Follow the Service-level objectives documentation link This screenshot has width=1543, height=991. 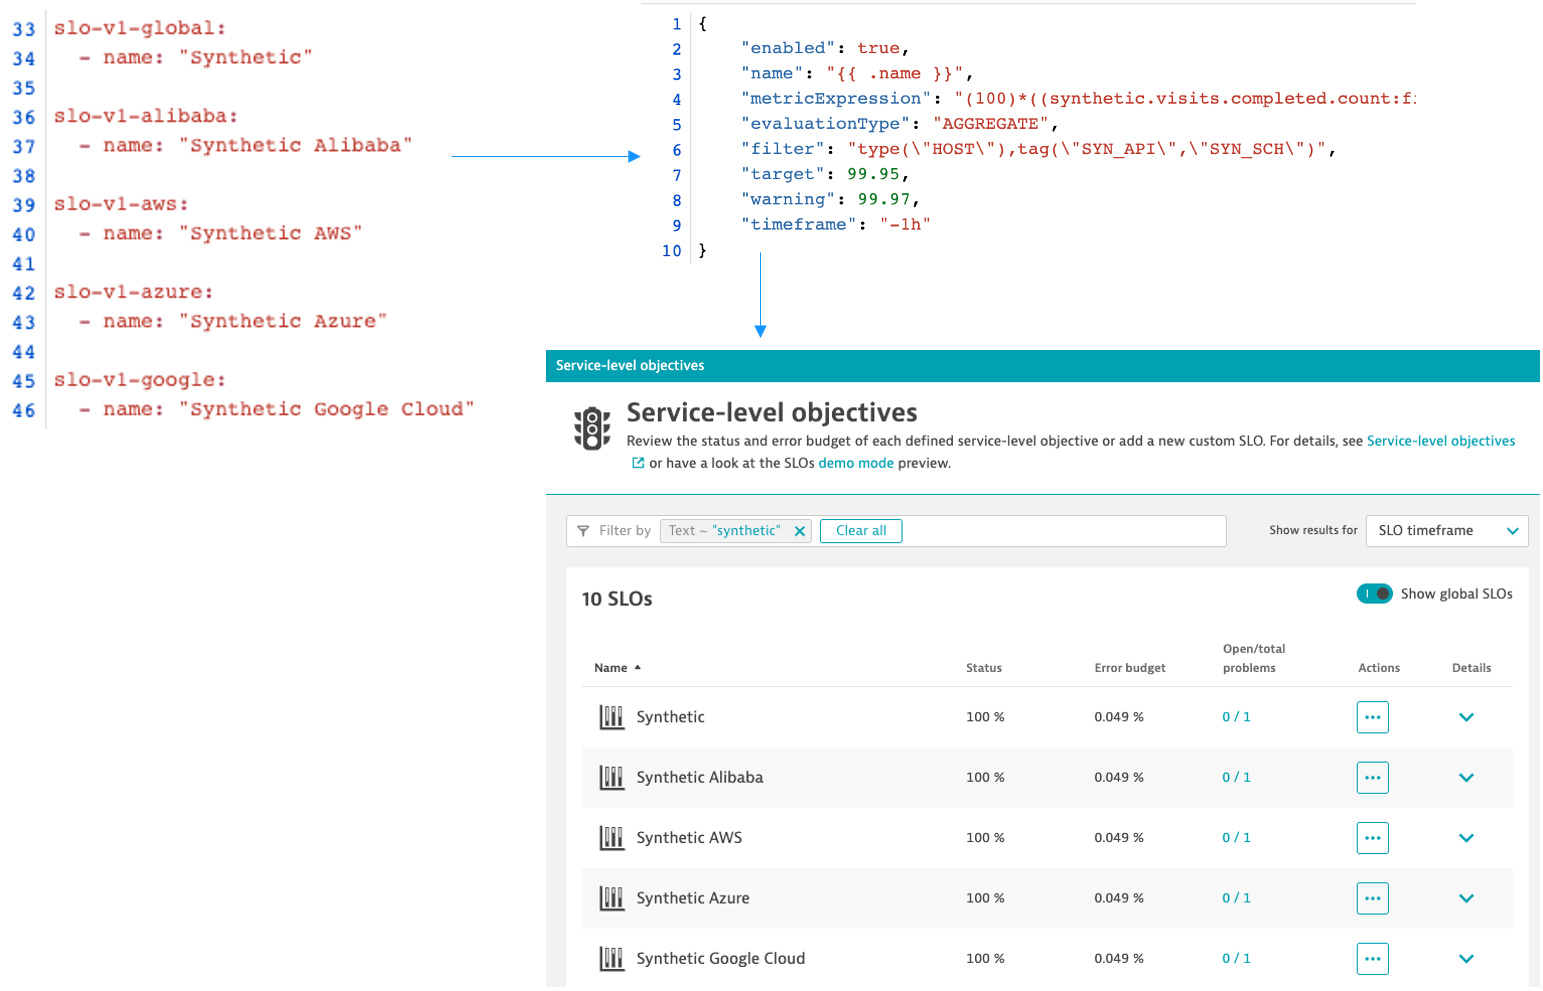click(x=1440, y=441)
